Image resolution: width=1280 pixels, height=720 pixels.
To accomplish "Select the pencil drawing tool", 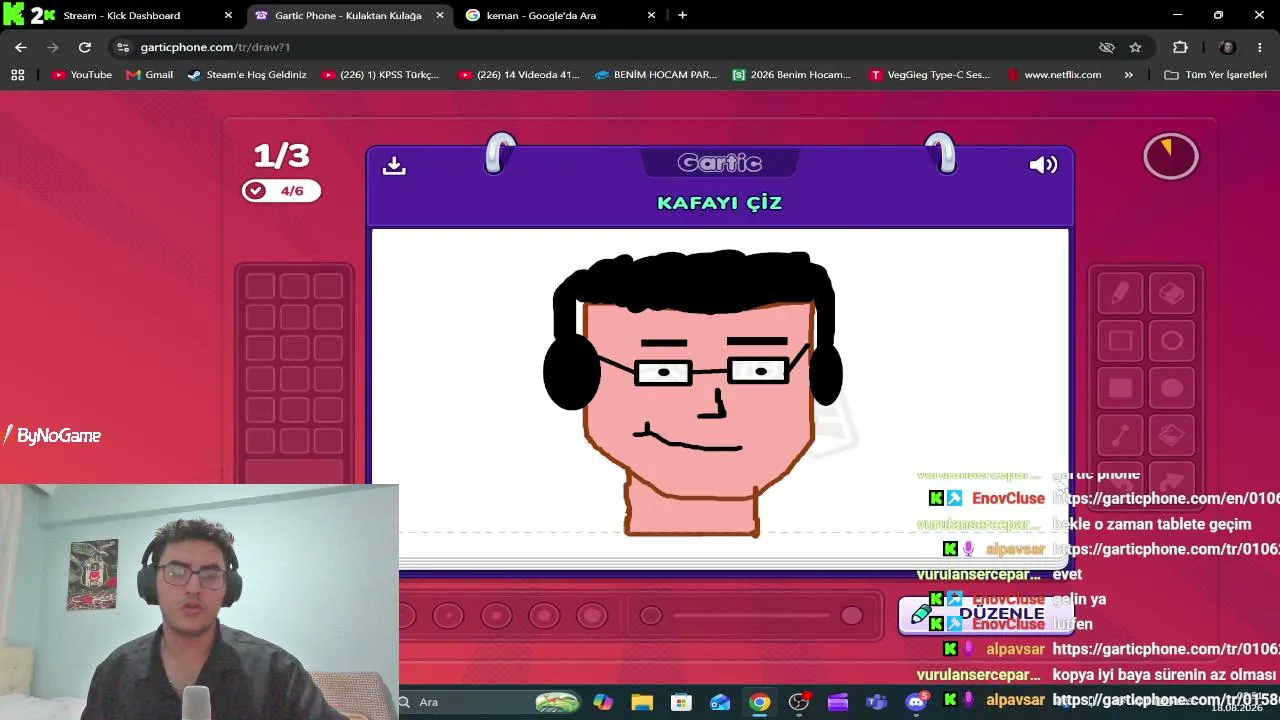I will 1120,294.
